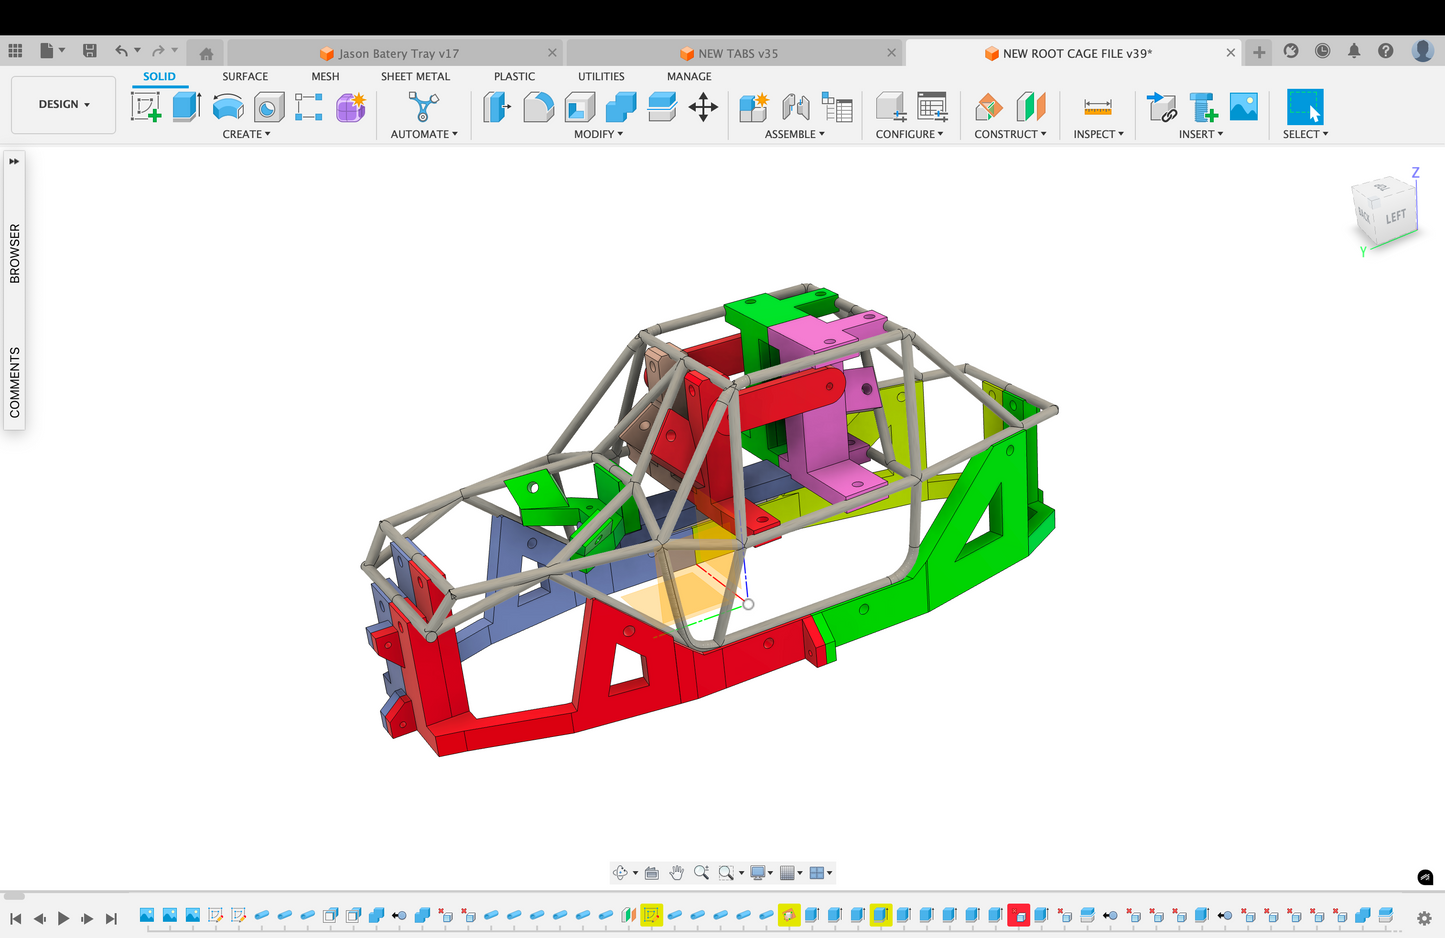Open timeline settings gear
The image size is (1445, 938).
point(1424,917)
